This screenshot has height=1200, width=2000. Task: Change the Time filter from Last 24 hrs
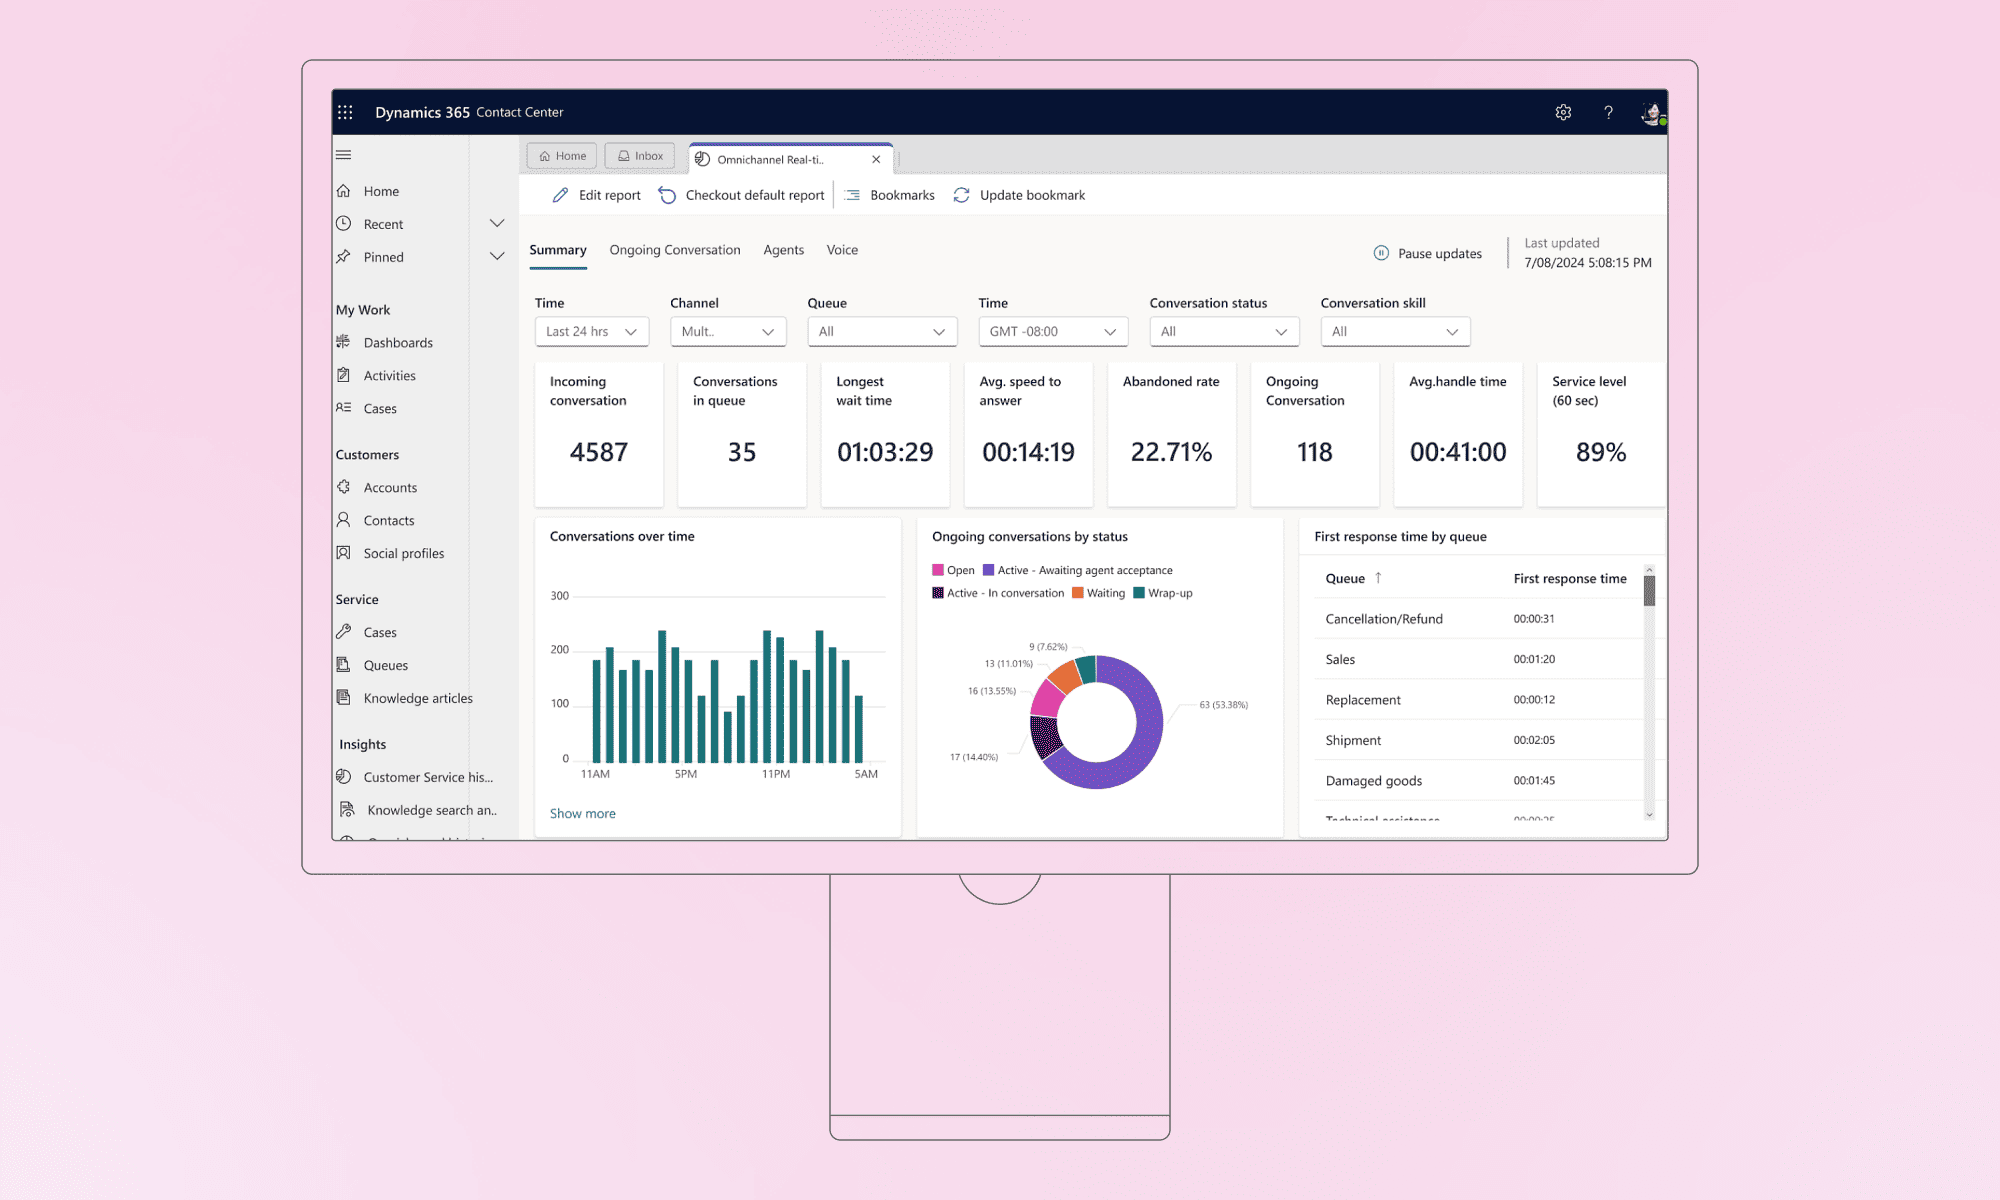click(591, 331)
